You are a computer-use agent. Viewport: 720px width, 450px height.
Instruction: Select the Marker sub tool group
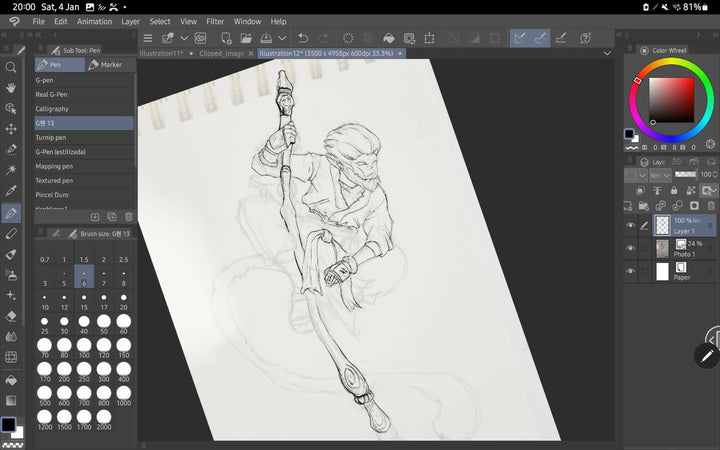click(x=110, y=65)
